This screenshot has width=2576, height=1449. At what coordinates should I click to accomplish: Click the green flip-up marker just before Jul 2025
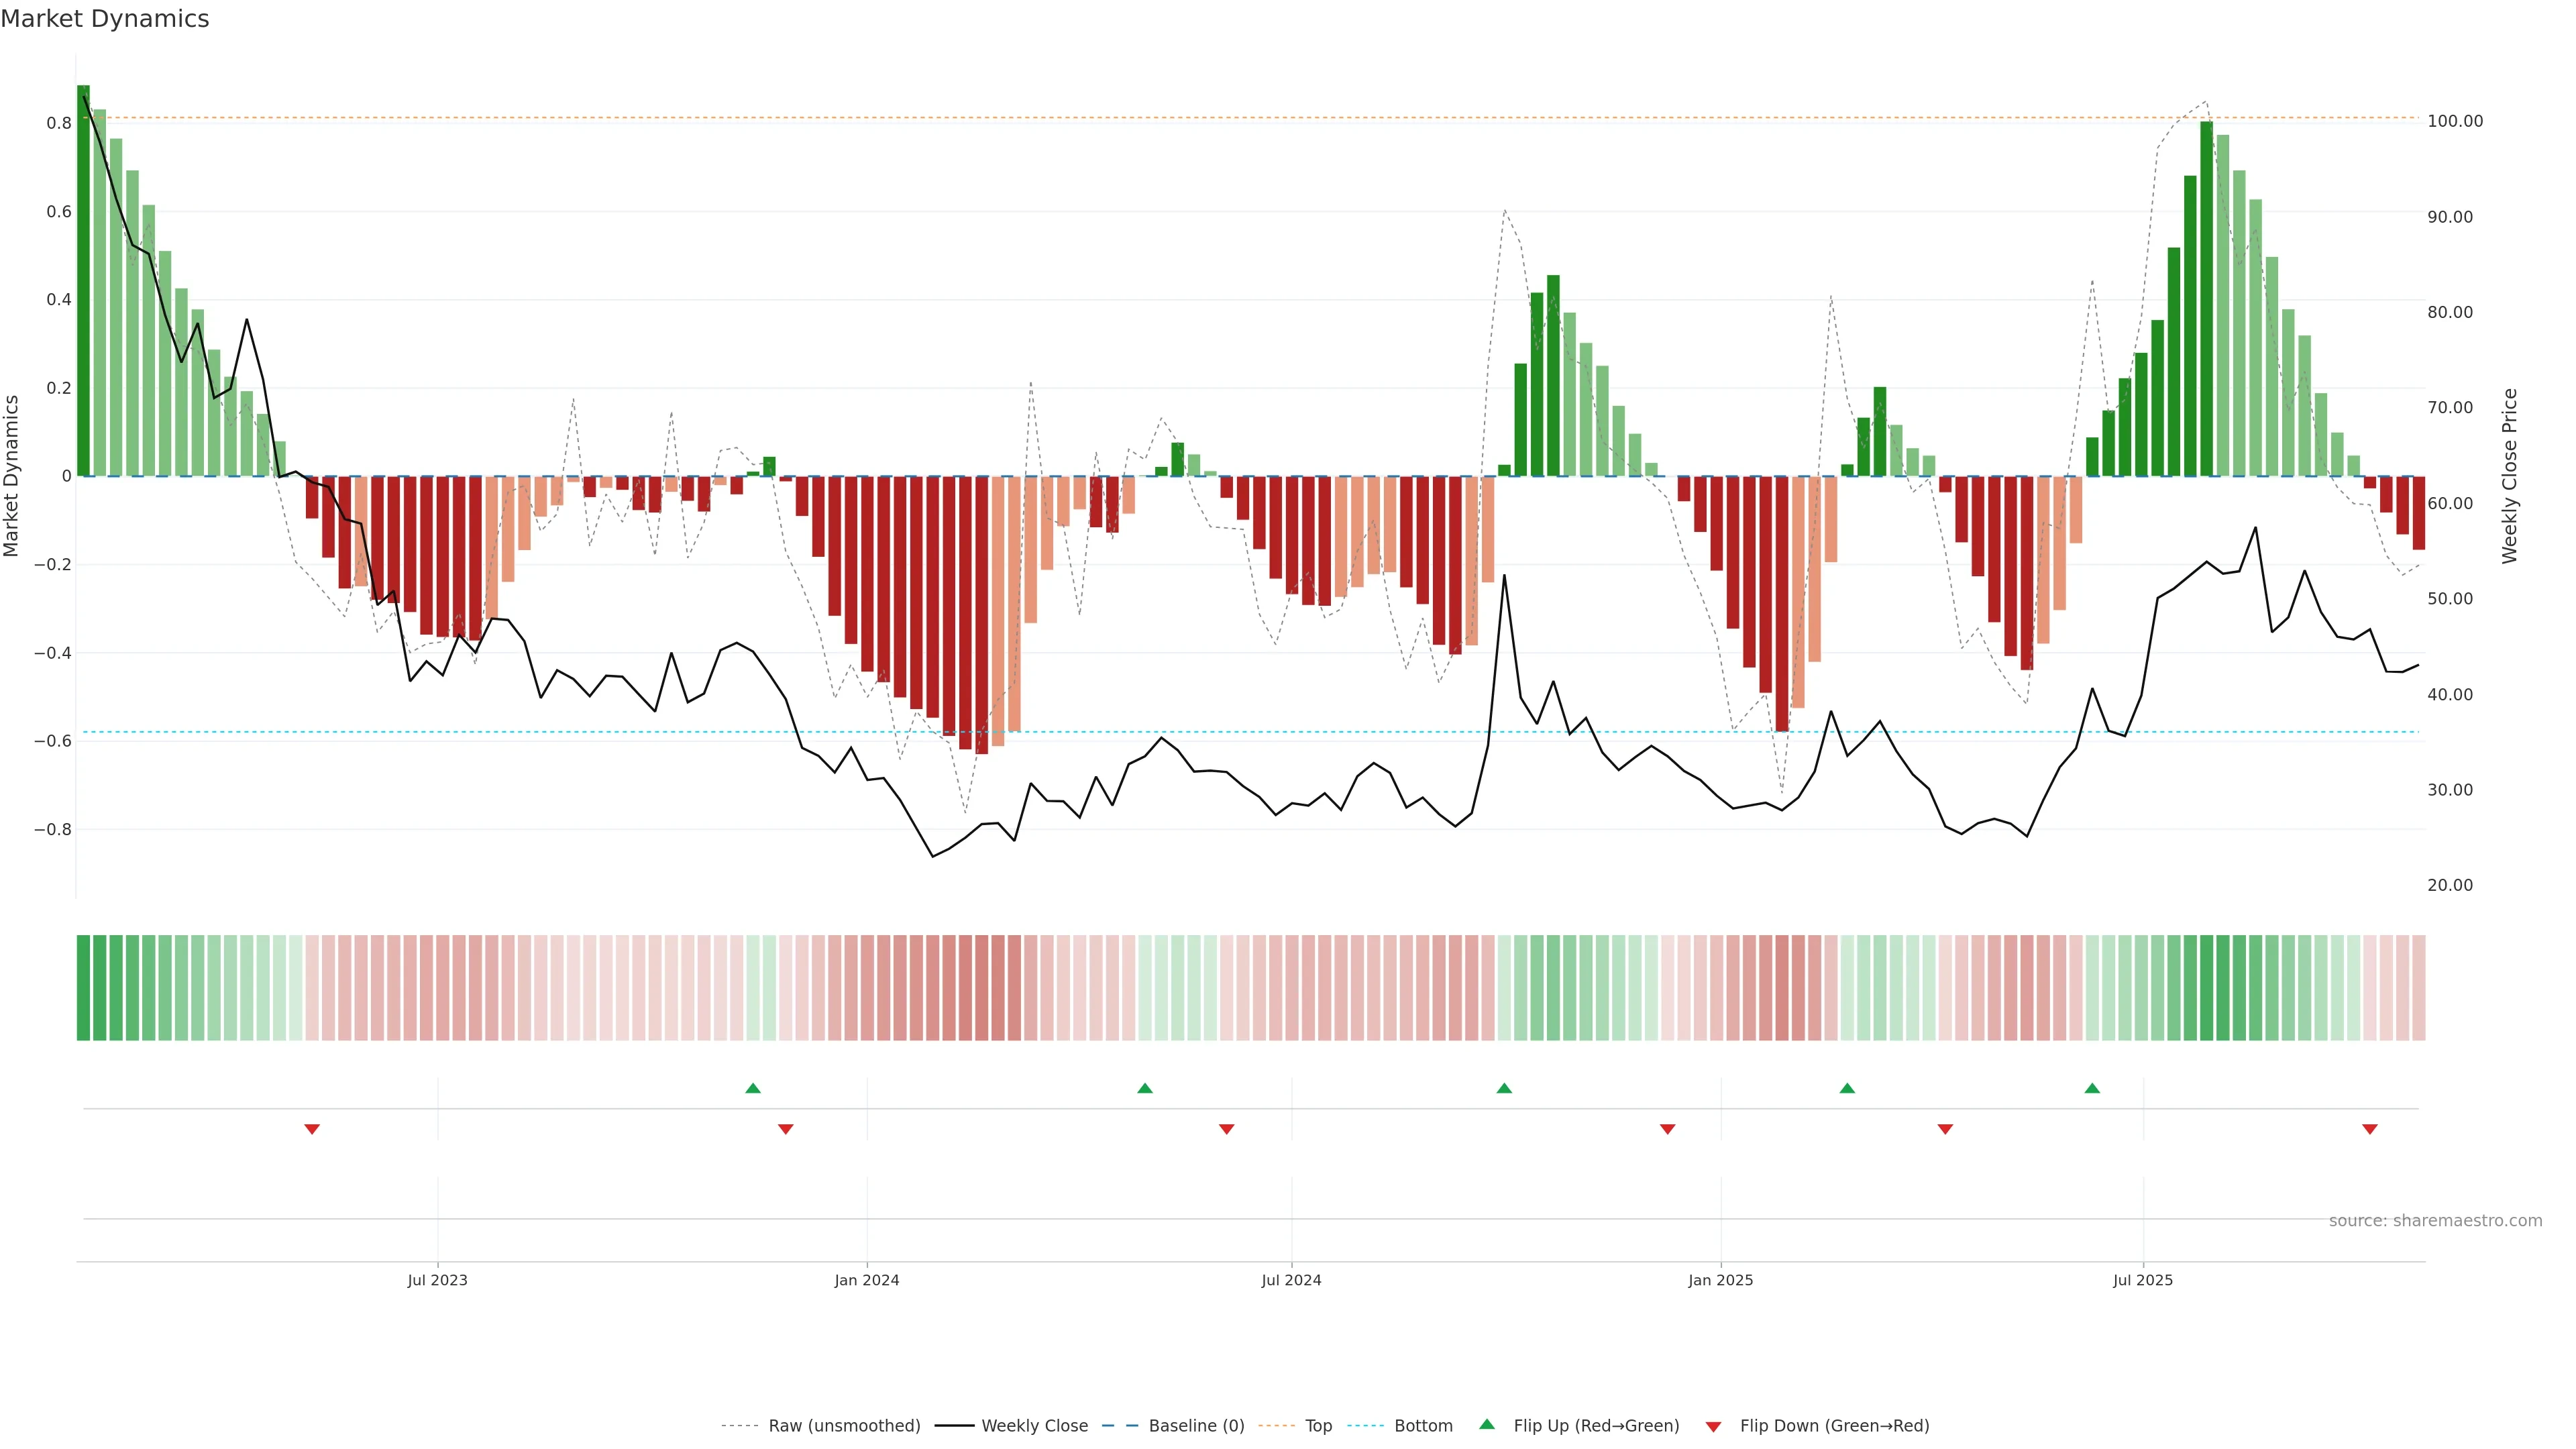2092,1088
